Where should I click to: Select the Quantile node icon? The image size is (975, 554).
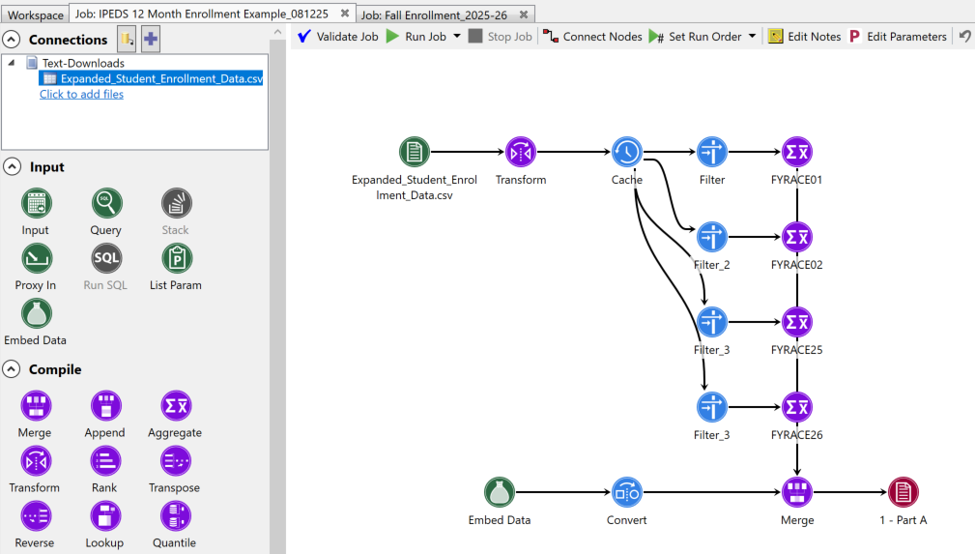[x=176, y=516]
